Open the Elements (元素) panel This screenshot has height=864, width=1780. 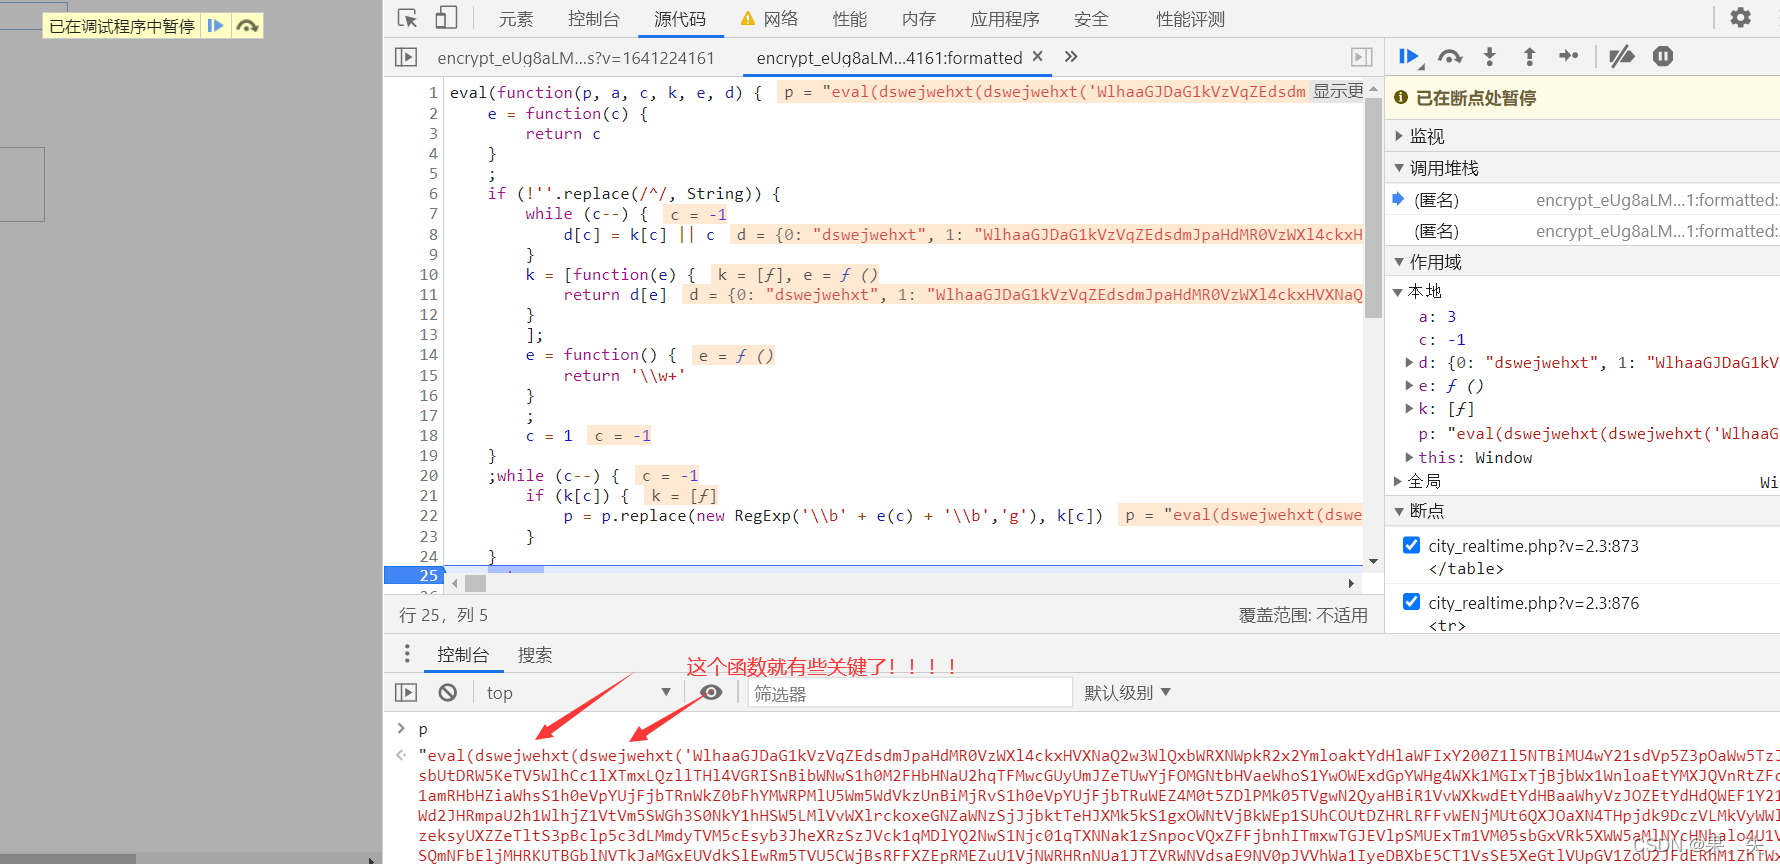[516, 19]
